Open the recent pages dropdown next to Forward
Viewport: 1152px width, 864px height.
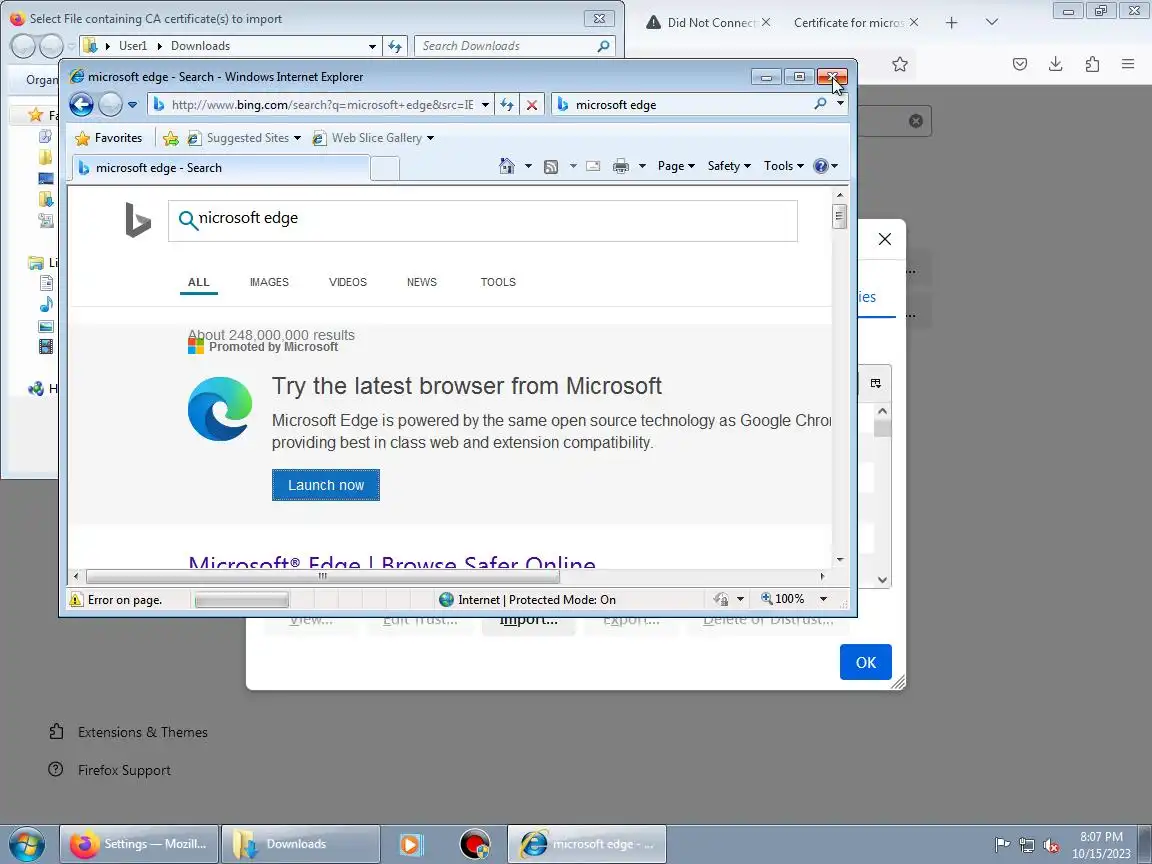click(132, 104)
